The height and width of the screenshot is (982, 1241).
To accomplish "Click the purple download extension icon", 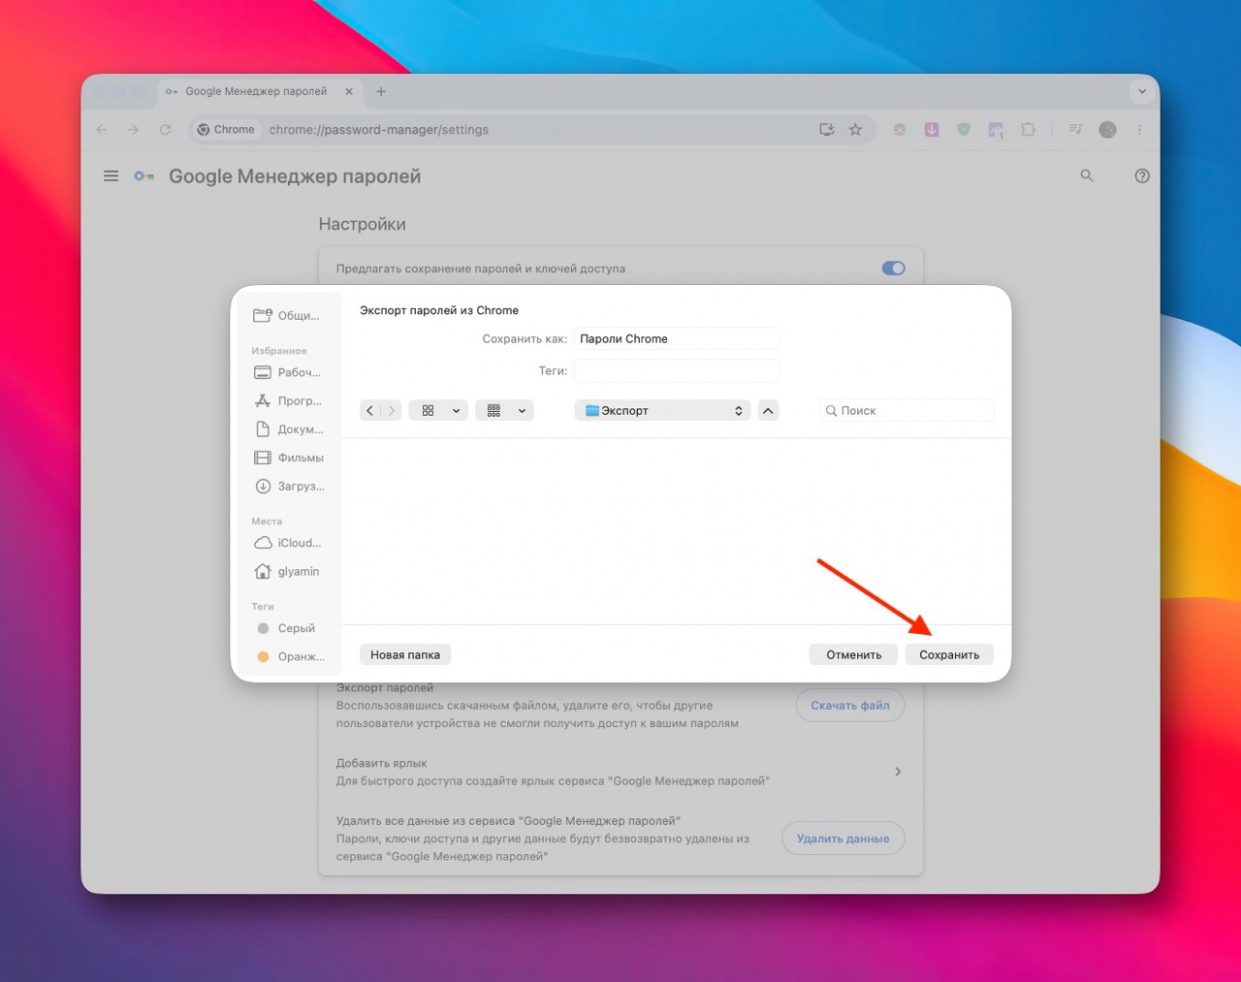I will click(932, 130).
